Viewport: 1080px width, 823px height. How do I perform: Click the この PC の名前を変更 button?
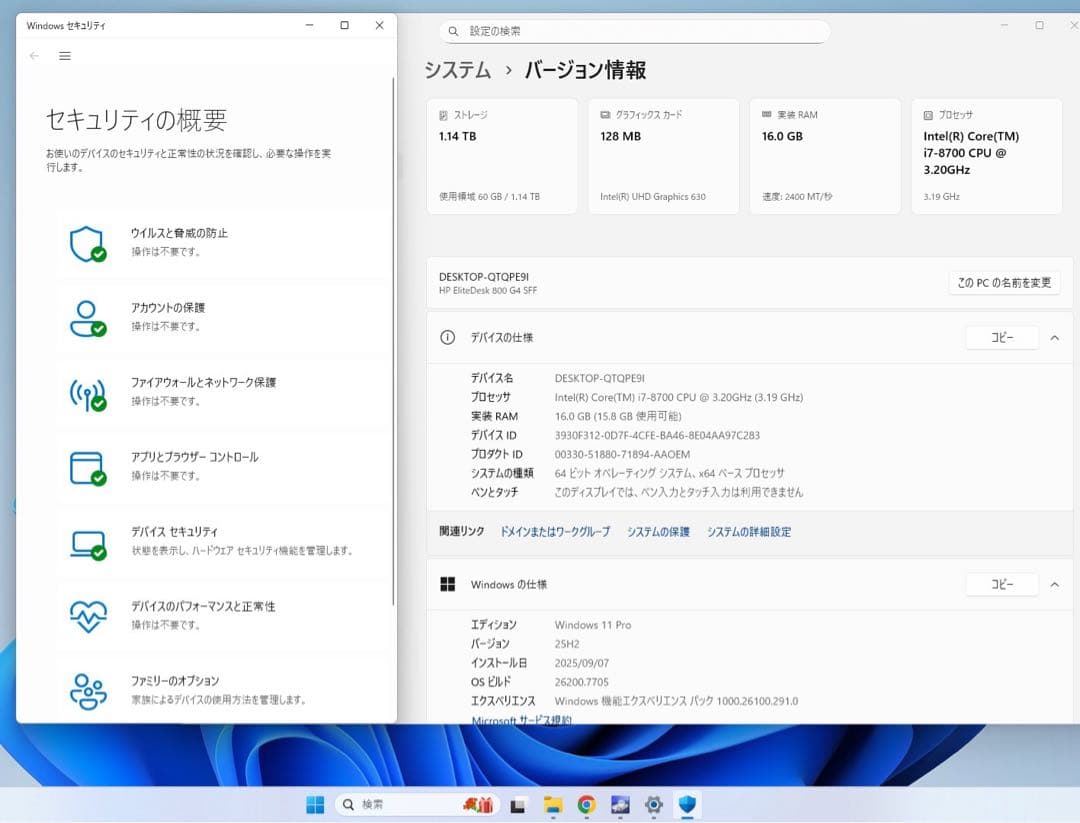click(x=1004, y=282)
